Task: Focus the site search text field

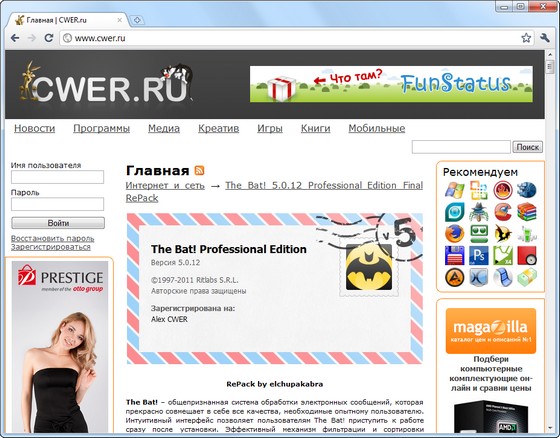Action: click(x=461, y=147)
